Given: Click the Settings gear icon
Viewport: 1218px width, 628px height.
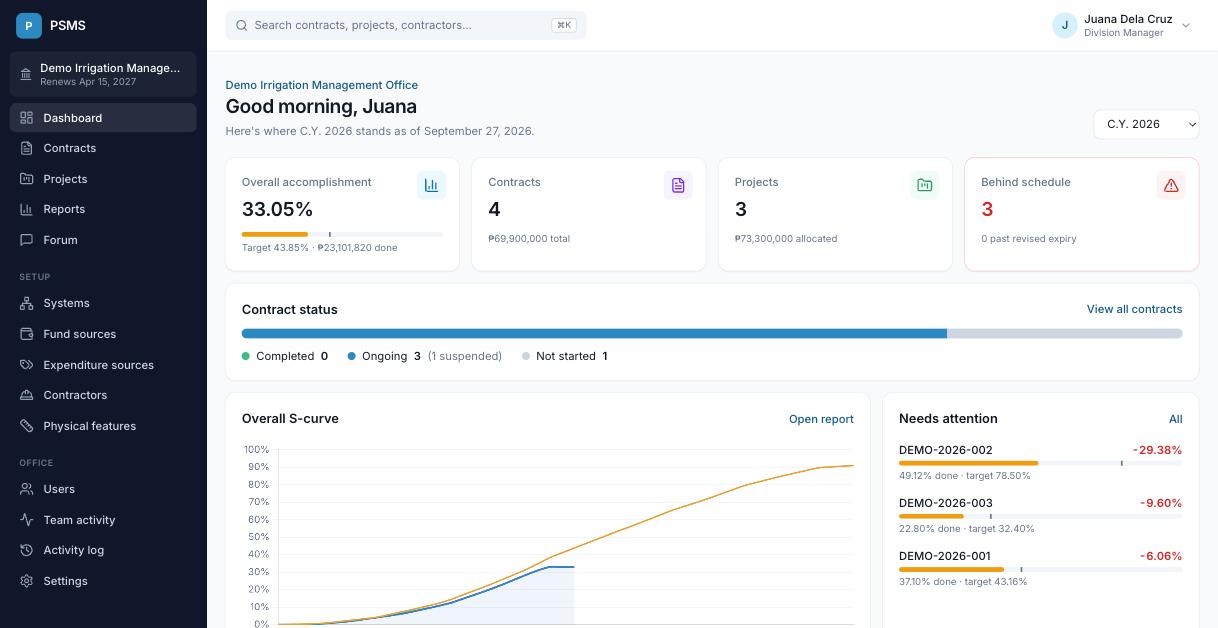Looking at the screenshot, I should [x=27, y=581].
